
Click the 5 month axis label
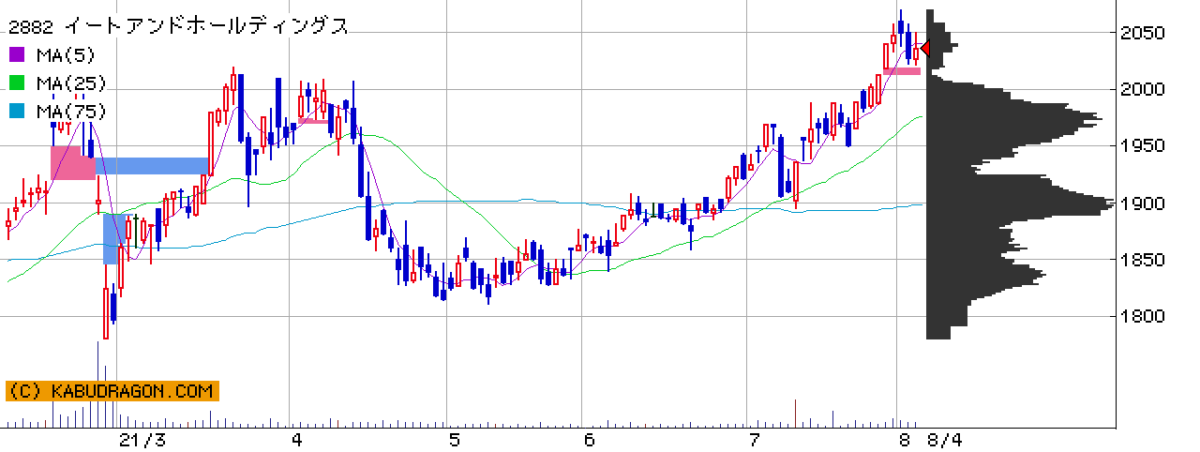tap(455, 440)
